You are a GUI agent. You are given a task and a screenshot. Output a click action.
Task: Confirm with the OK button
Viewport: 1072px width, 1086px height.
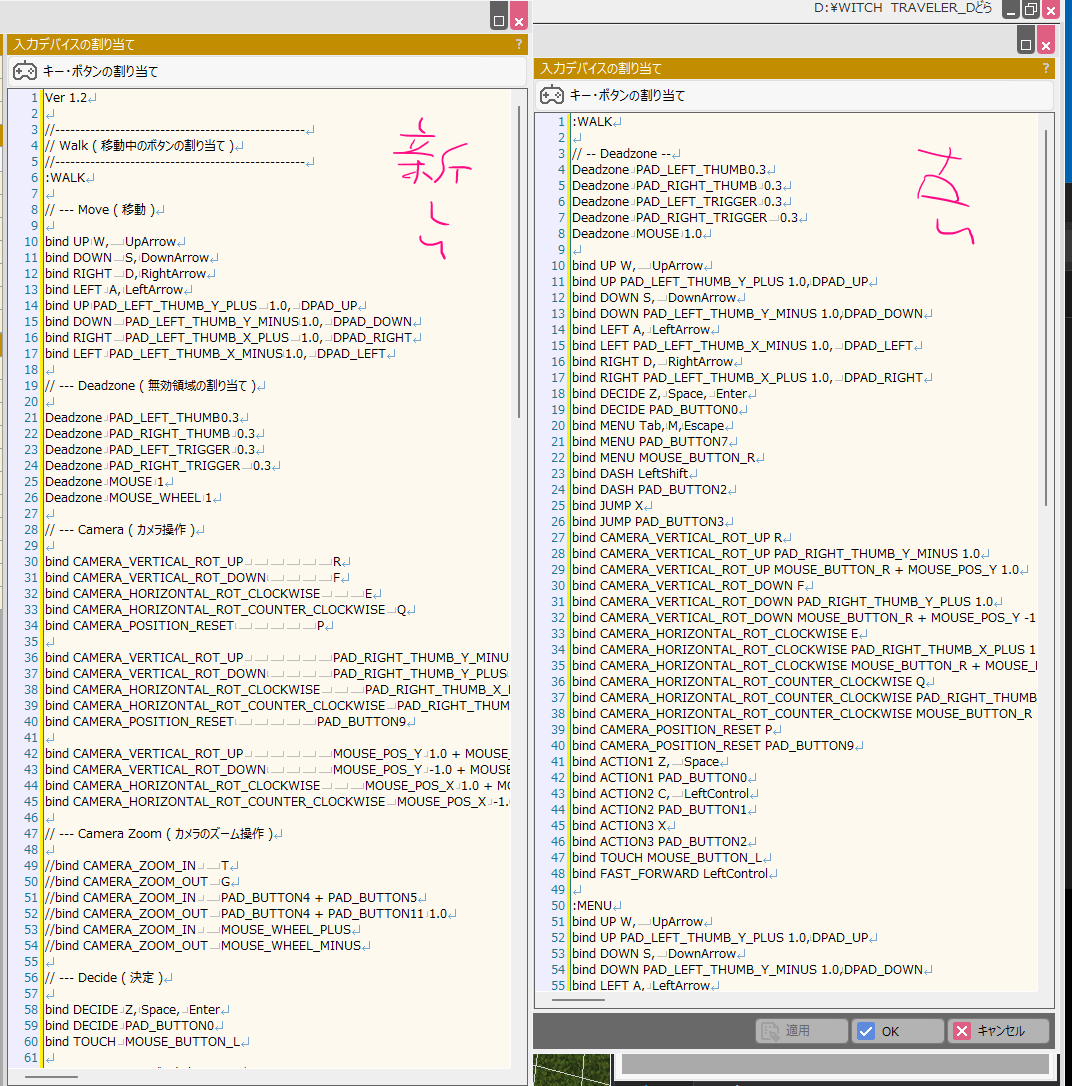pyautogui.click(x=897, y=1031)
